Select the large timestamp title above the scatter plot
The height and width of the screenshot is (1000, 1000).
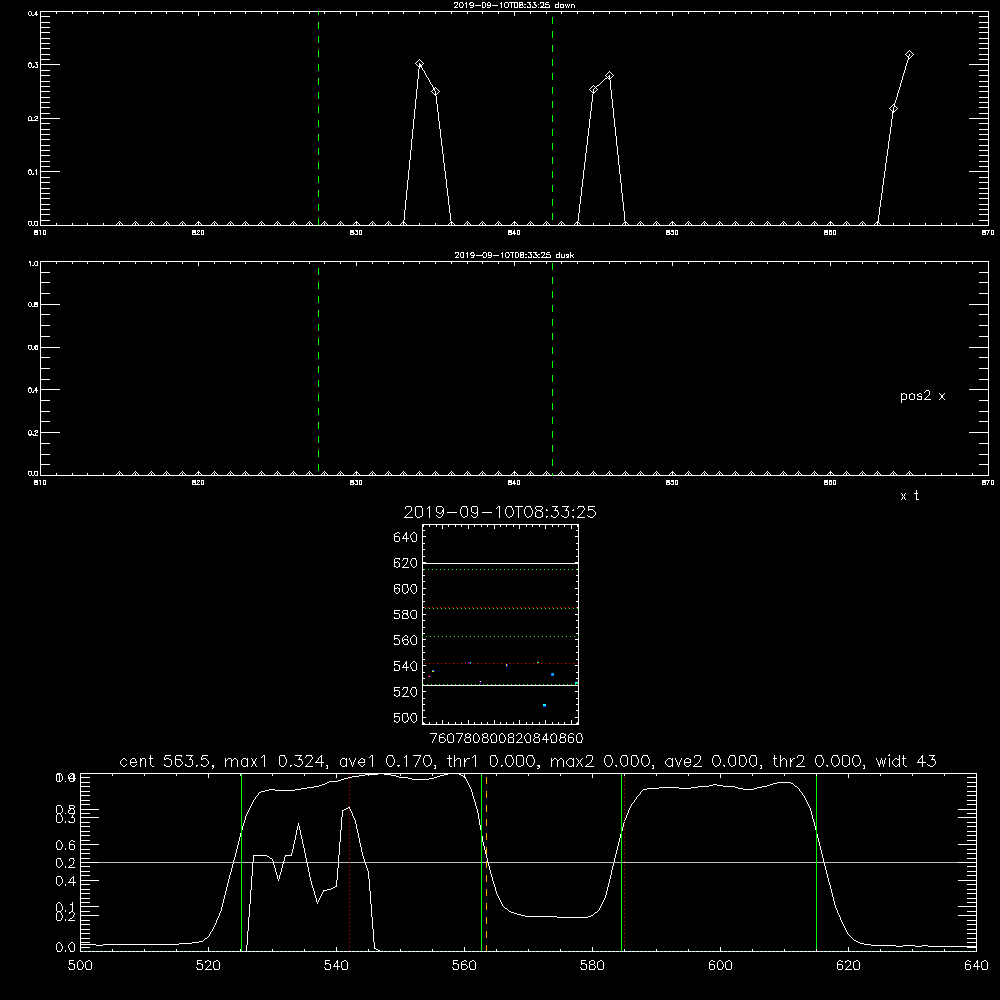click(500, 512)
